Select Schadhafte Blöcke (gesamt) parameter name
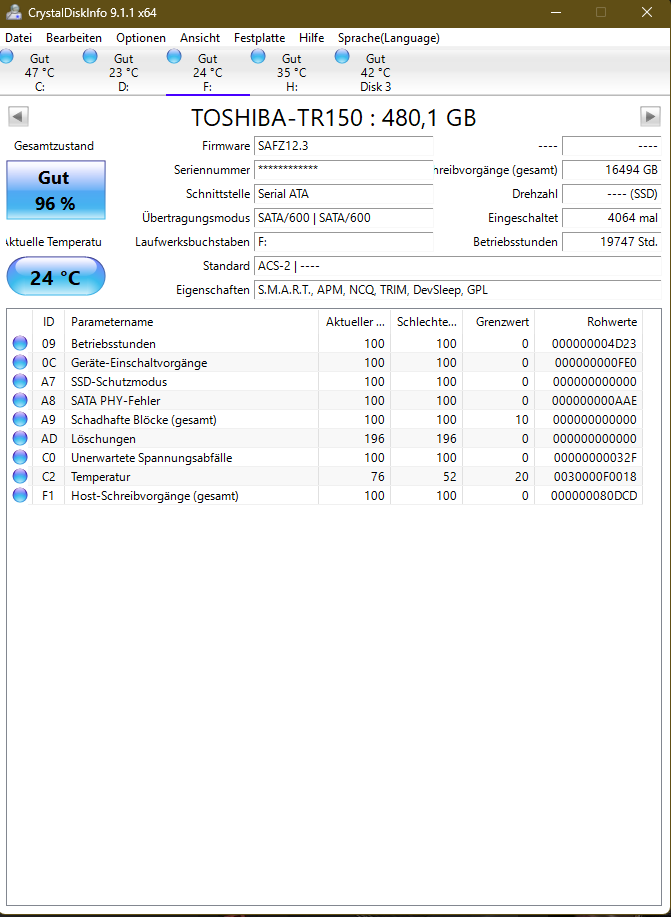 144,420
